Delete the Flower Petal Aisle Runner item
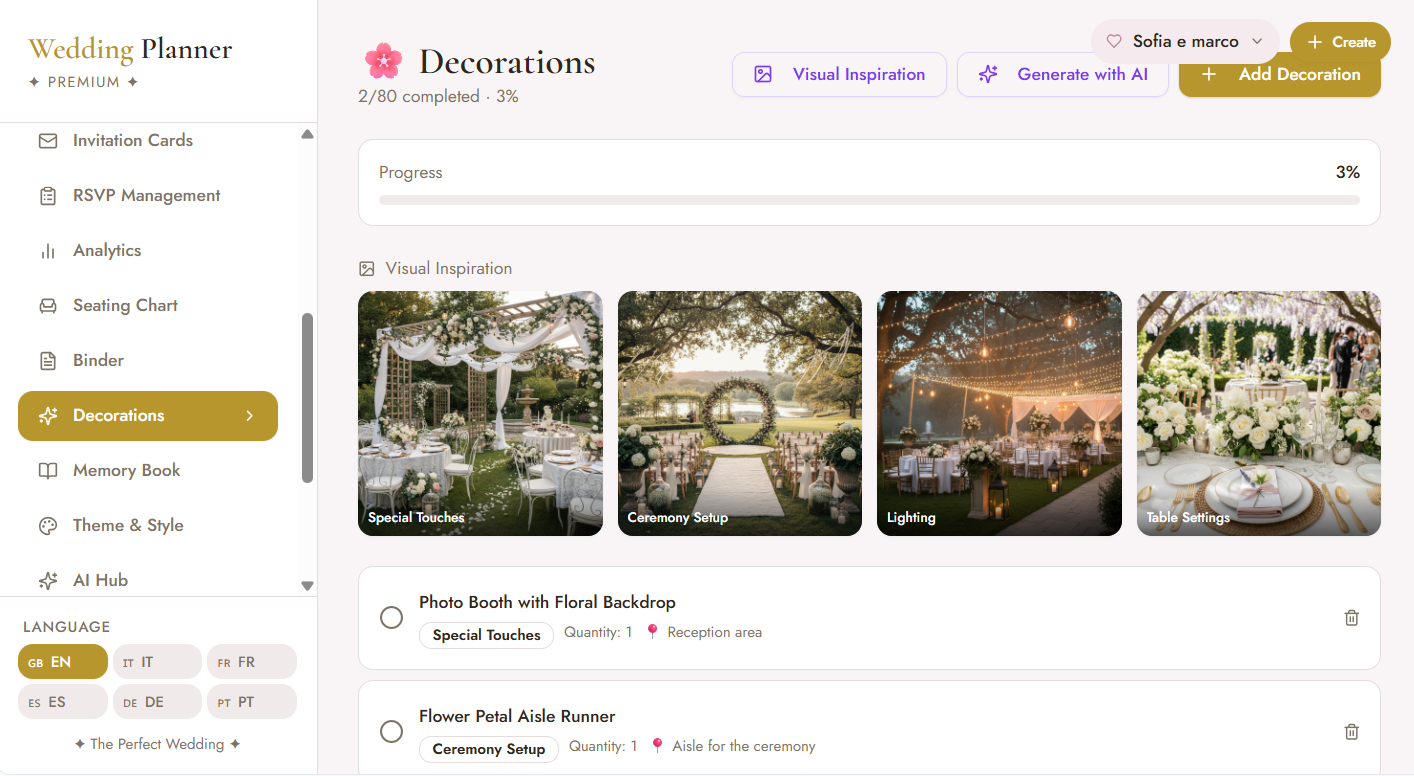Image resolution: width=1414 pixels, height=776 pixels. pyautogui.click(x=1351, y=732)
